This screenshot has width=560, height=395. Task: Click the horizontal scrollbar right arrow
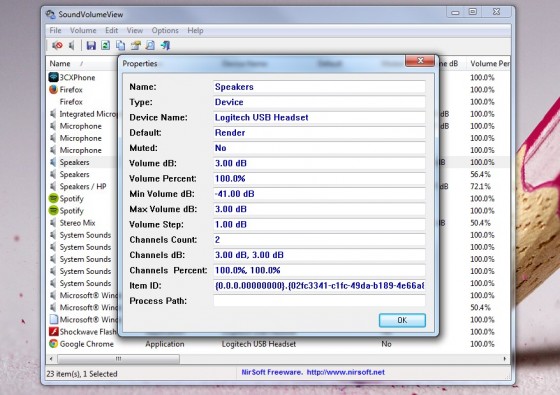[x=505, y=359]
